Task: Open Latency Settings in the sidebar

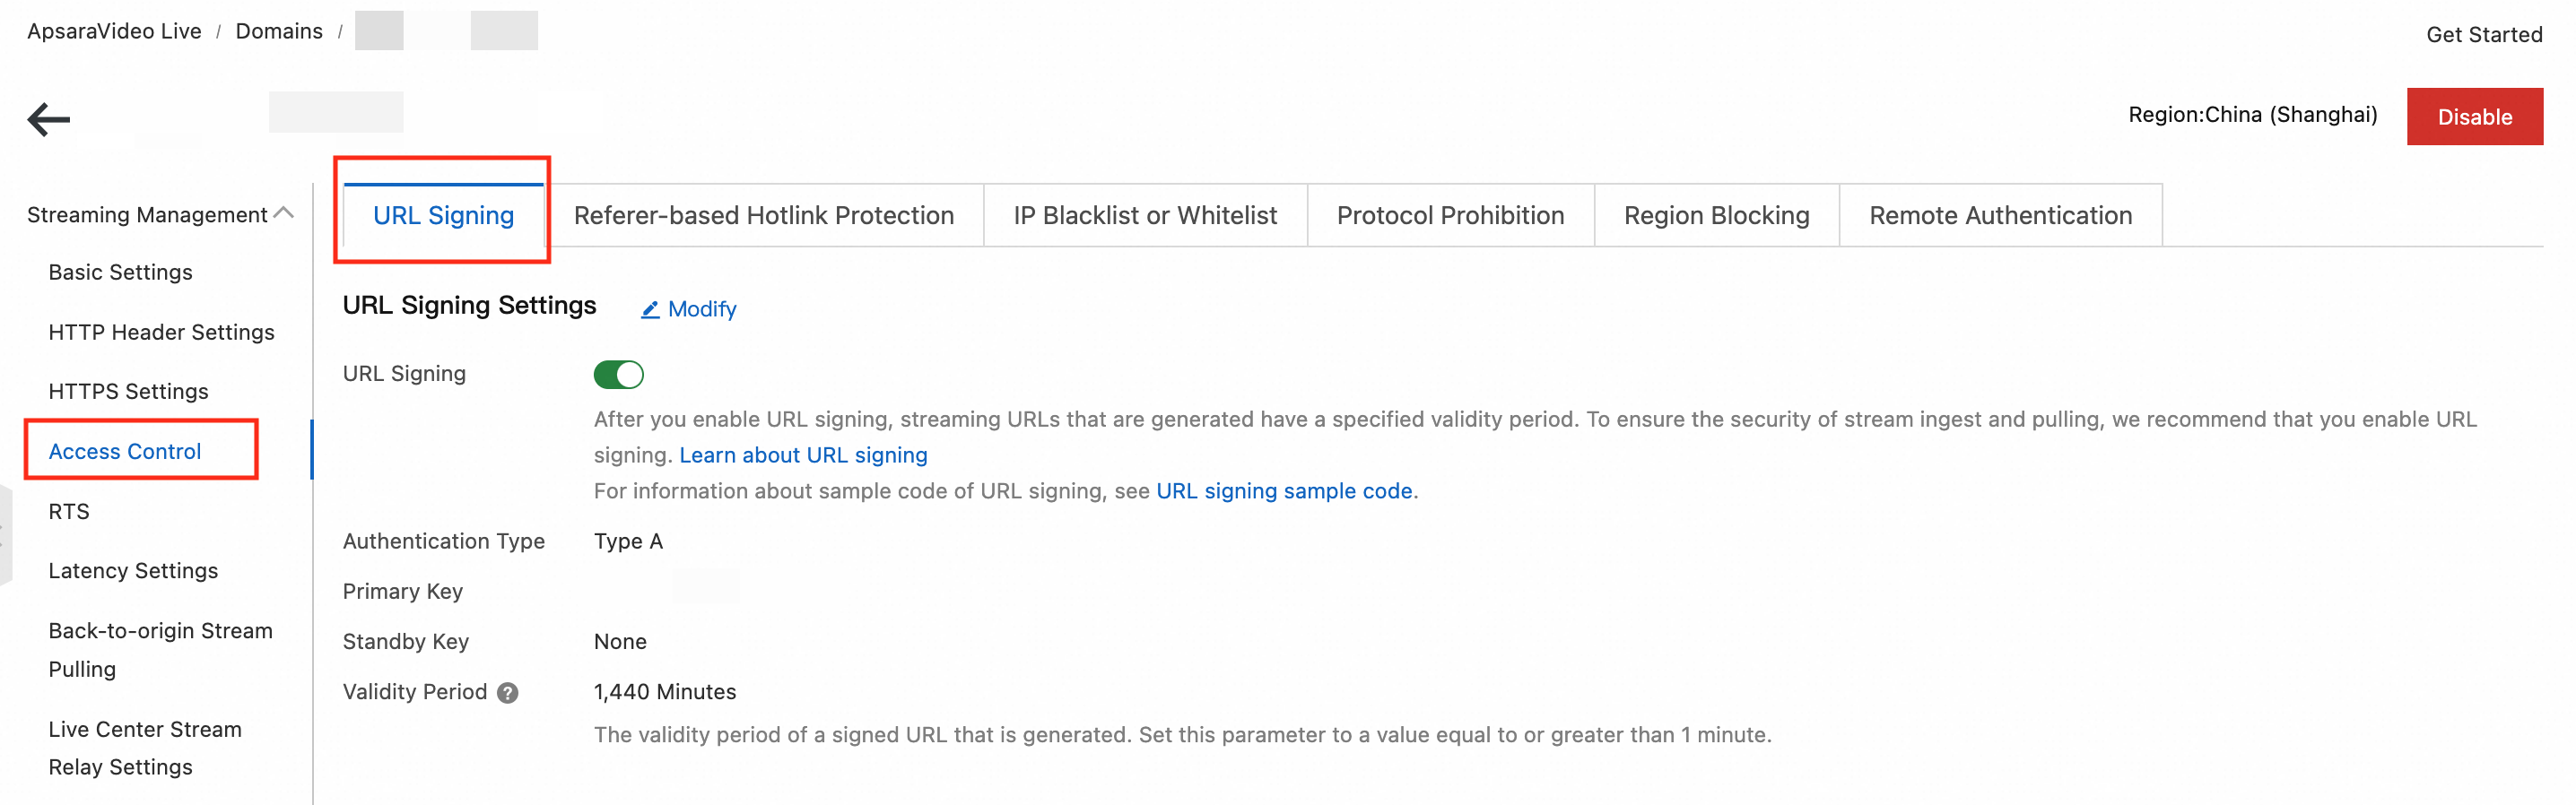Action: [x=133, y=571]
